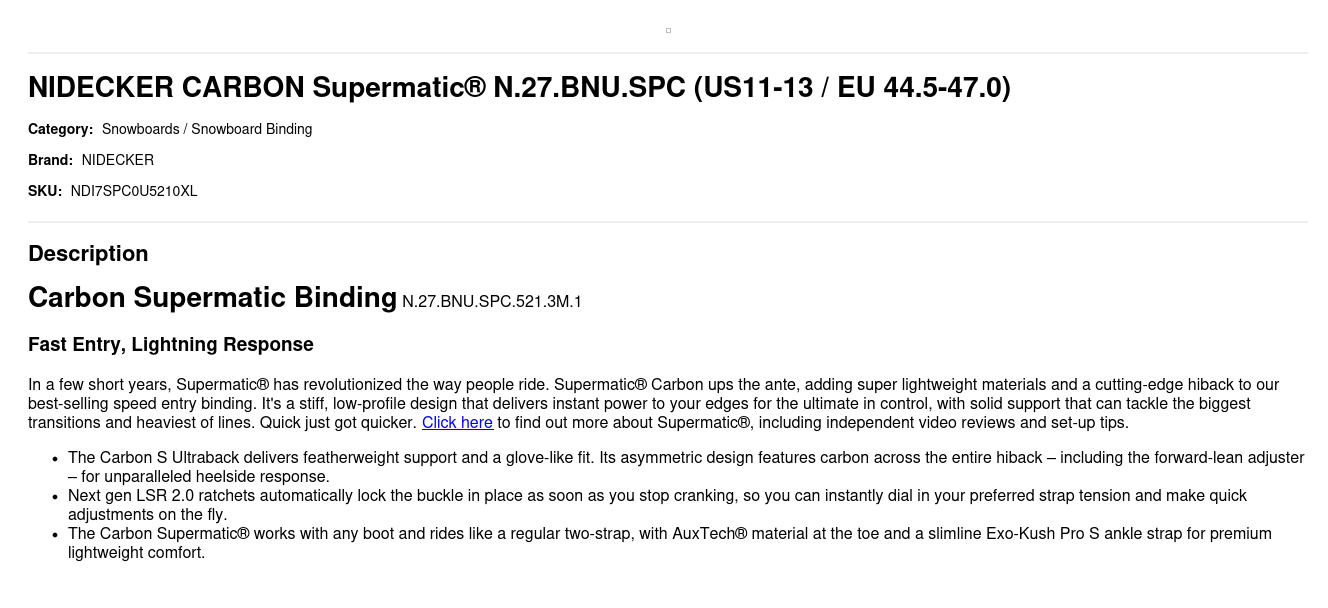Click the bullet marker of the first list item
Screen dimensions: 1328x608
pos(55,459)
